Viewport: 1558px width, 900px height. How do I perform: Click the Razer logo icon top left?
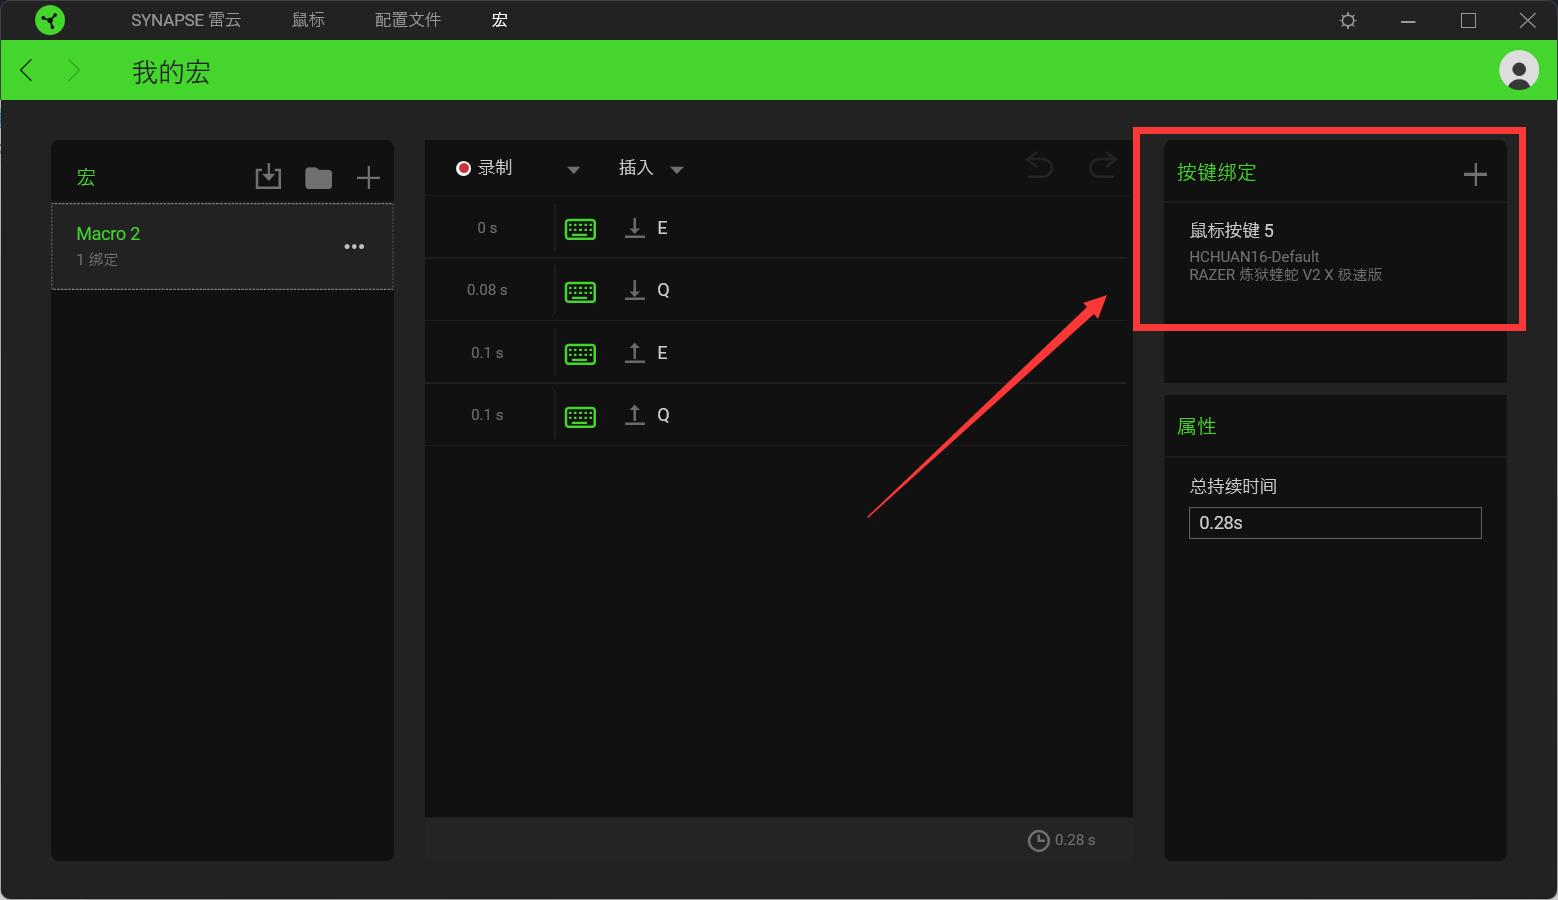pos(50,20)
